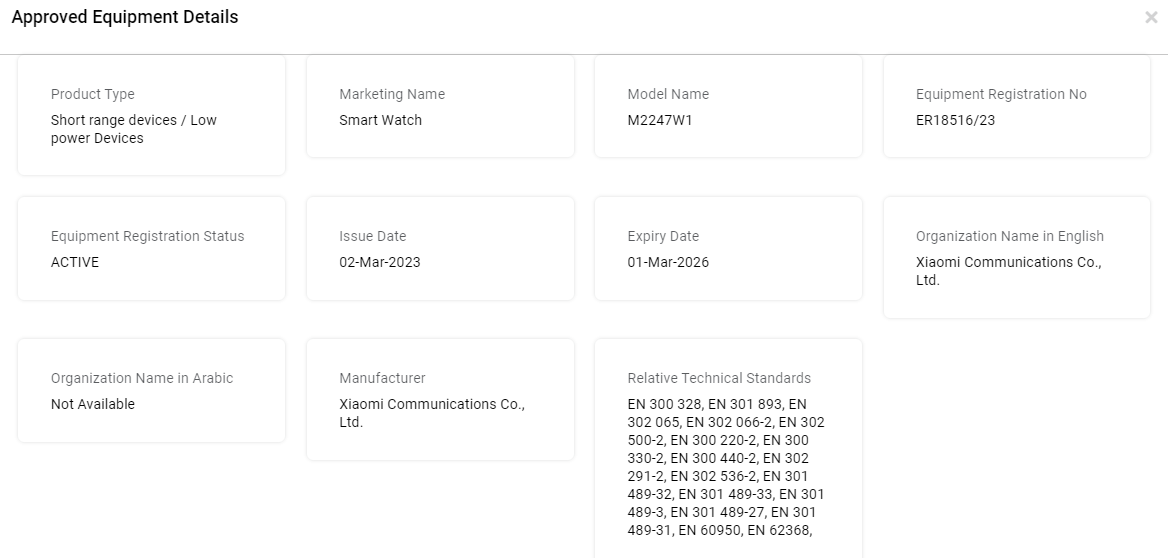This screenshot has width=1168, height=558.
Task: Select the Product Type card
Action: (x=151, y=115)
